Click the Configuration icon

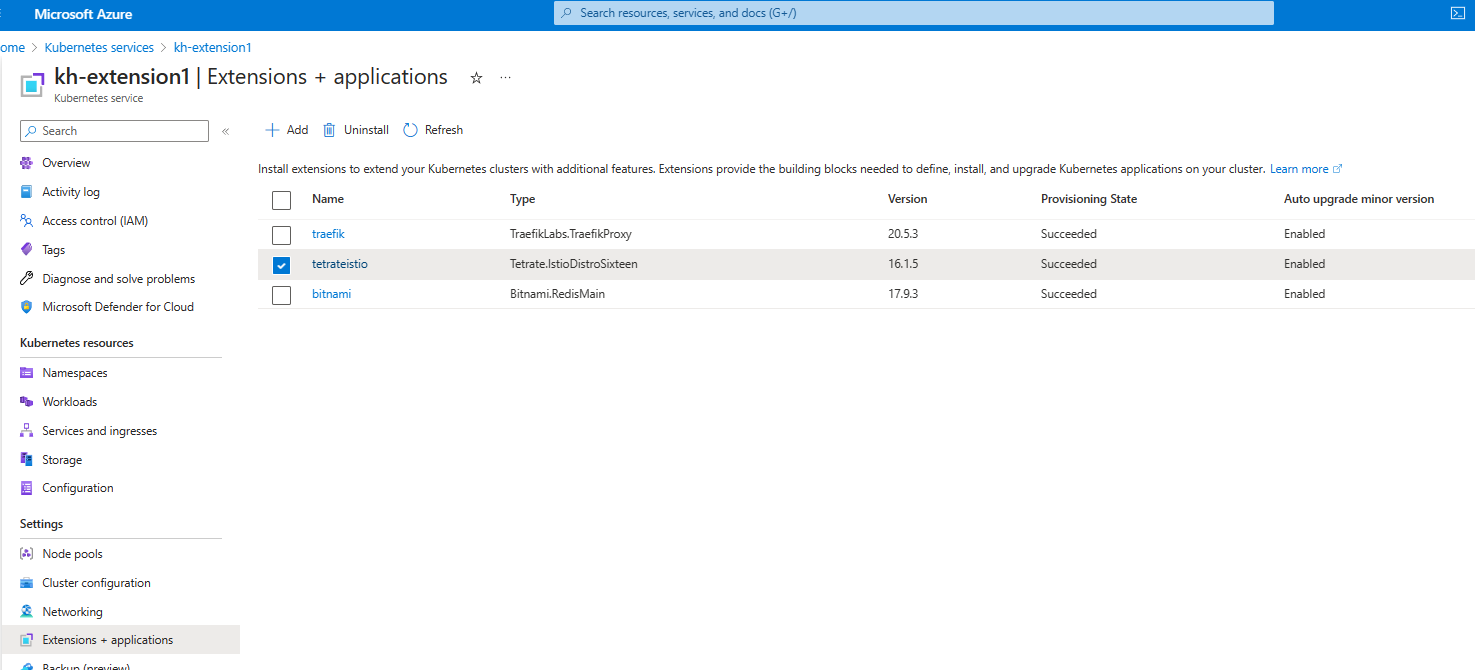coord(27,488)
